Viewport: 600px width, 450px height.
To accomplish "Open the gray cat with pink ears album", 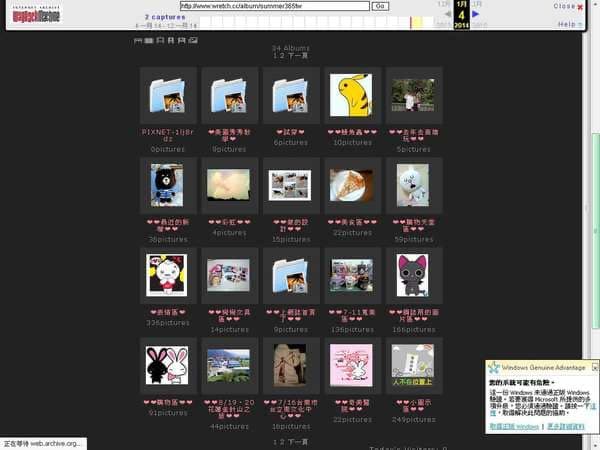I will click(x=412, y=275).
